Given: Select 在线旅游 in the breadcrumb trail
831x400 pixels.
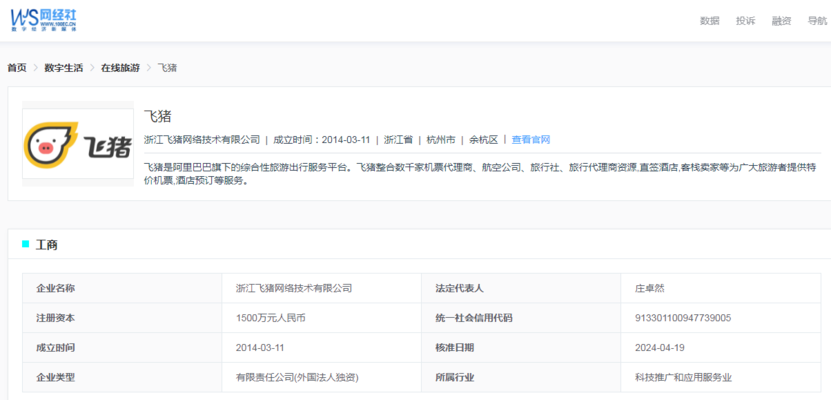Looking at the screenshot, I should (120, 68).
